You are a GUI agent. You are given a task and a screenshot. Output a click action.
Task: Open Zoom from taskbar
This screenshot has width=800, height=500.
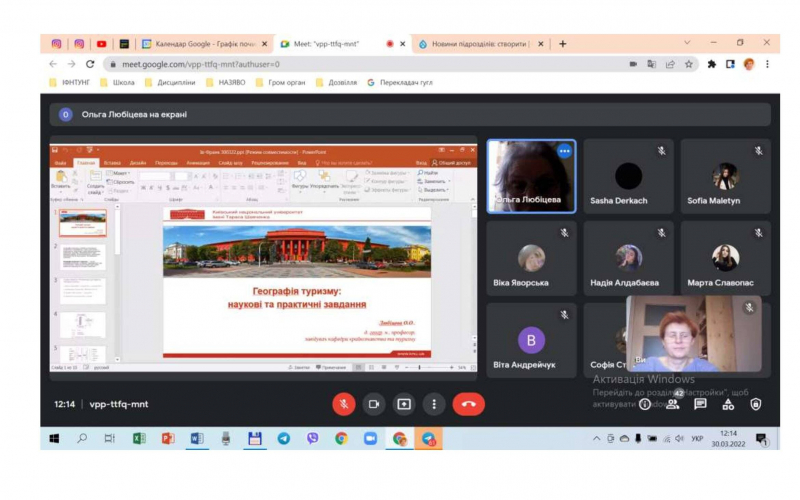pyautogui.click(x=370, y=439)
